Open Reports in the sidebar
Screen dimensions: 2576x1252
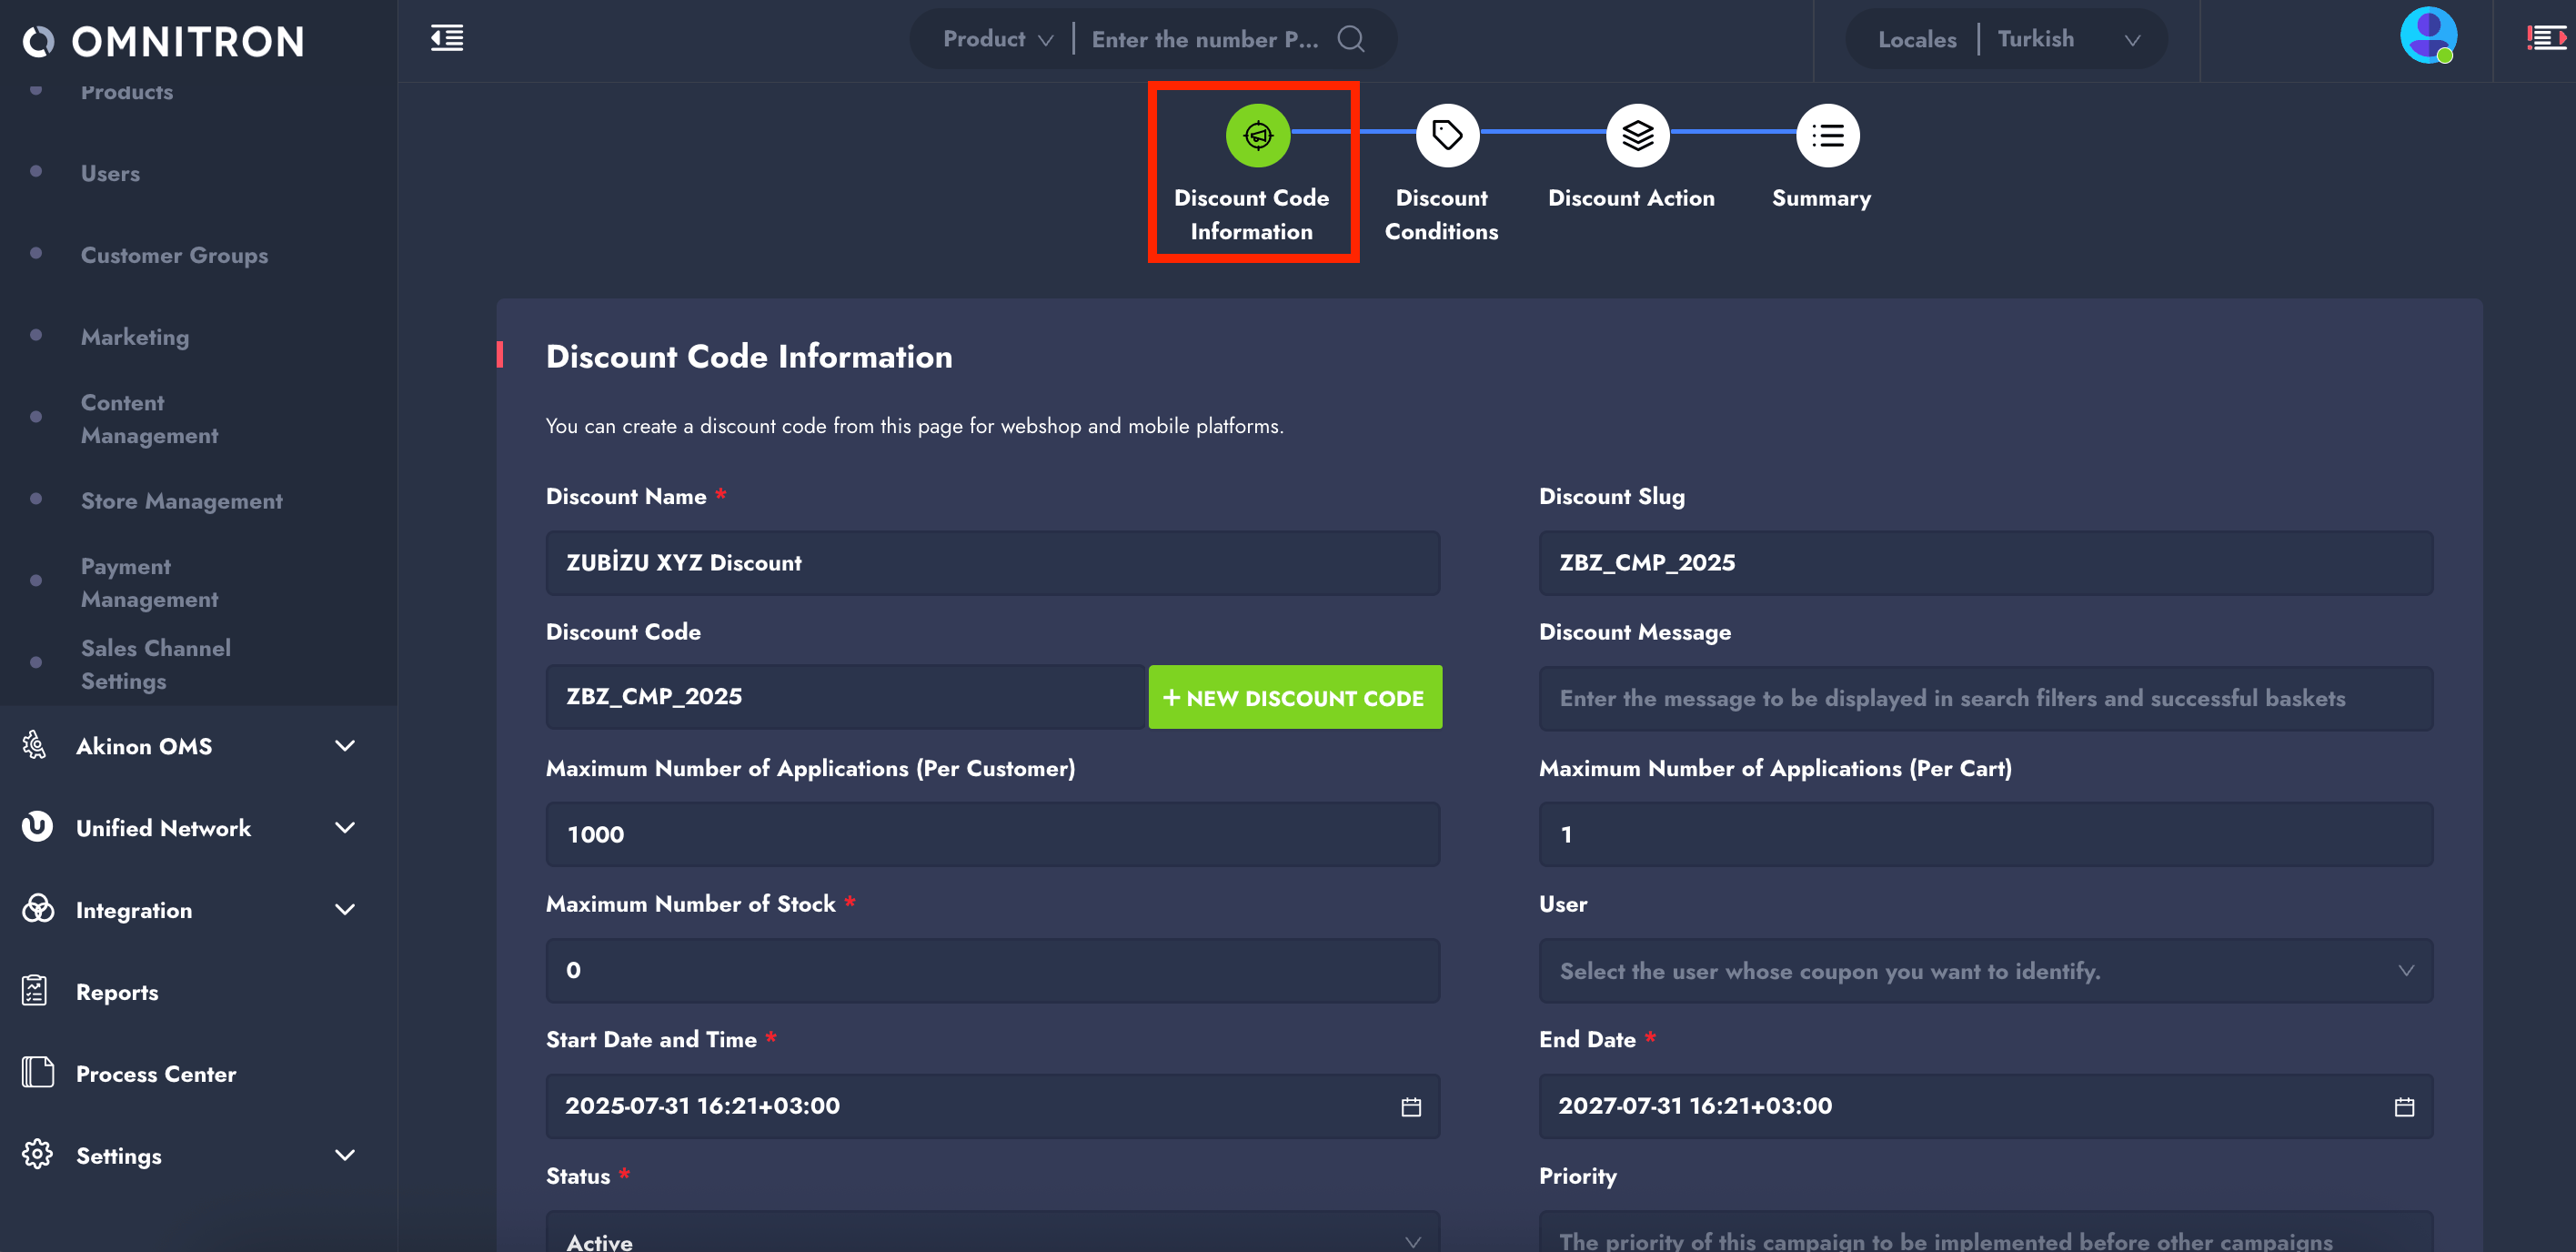coord(117,992)
